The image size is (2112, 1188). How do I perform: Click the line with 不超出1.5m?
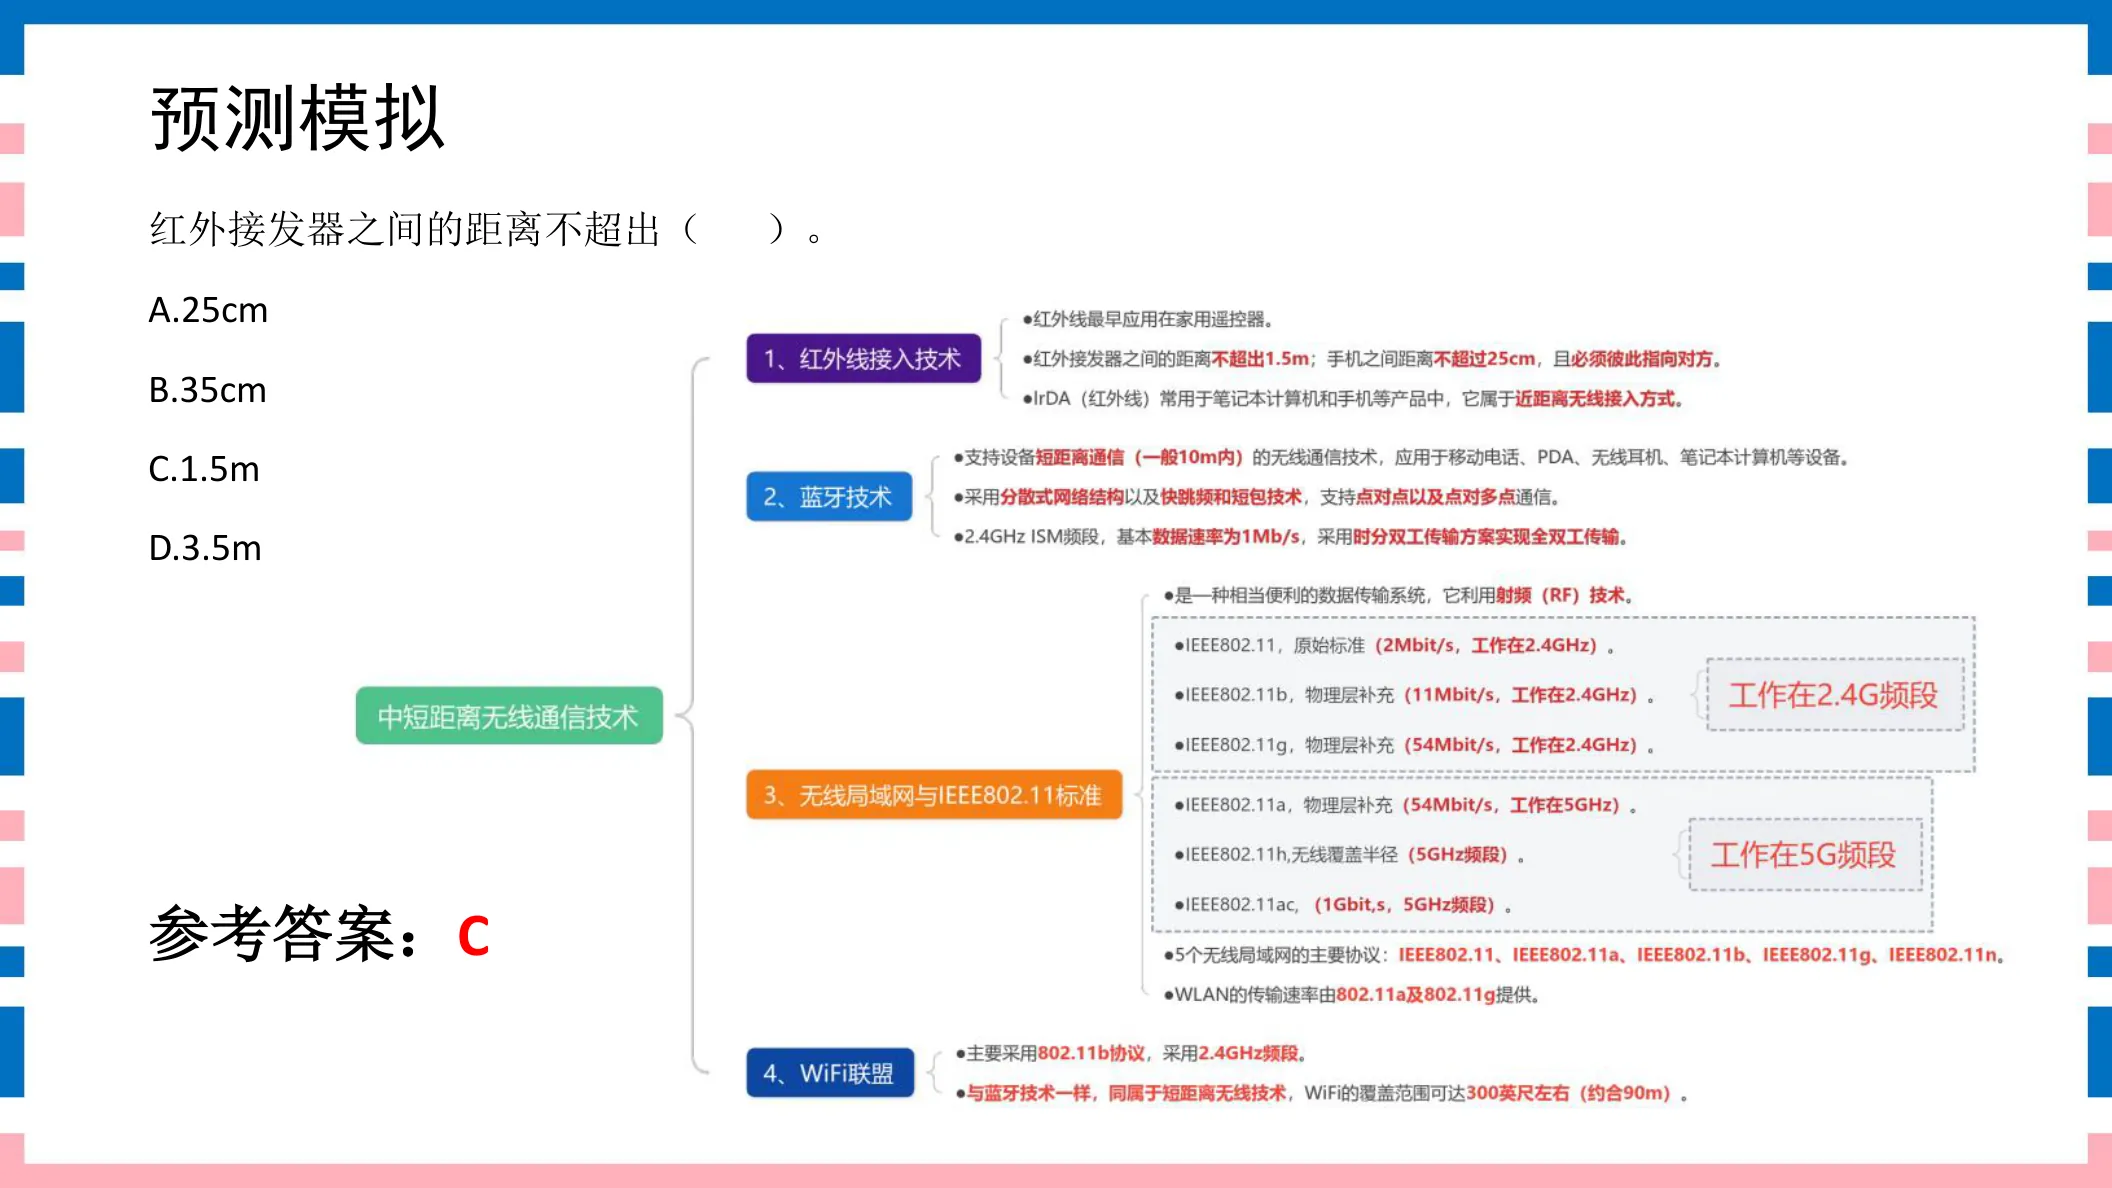pyautogui.click(x=1371, y=359)
